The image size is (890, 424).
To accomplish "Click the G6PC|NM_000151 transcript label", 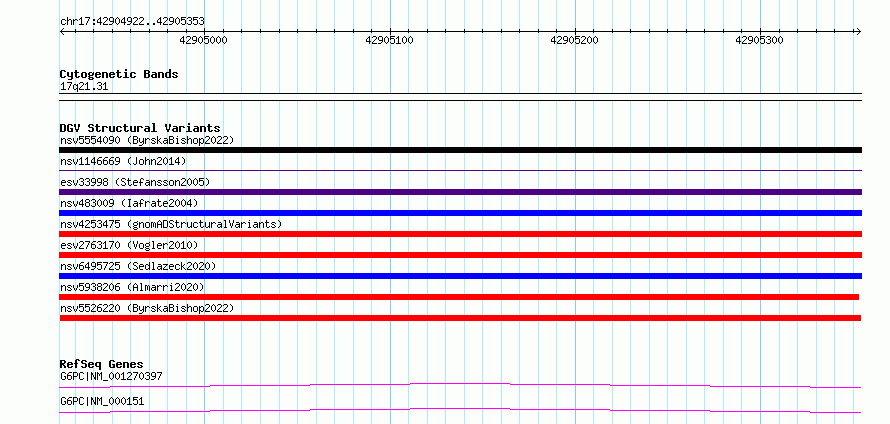I will coord(102,402).
